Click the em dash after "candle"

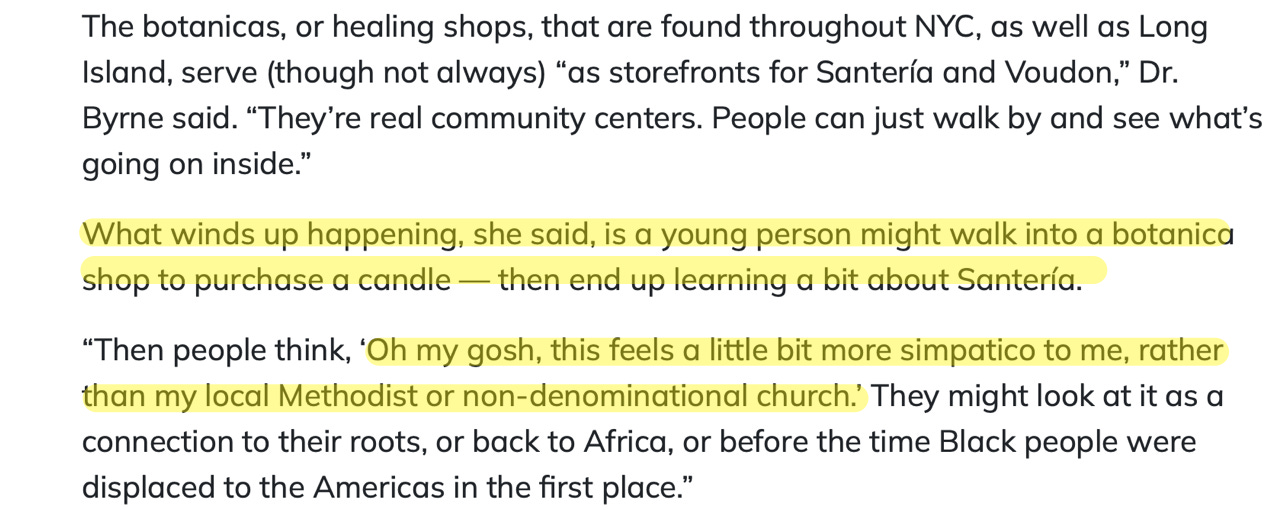474,280
